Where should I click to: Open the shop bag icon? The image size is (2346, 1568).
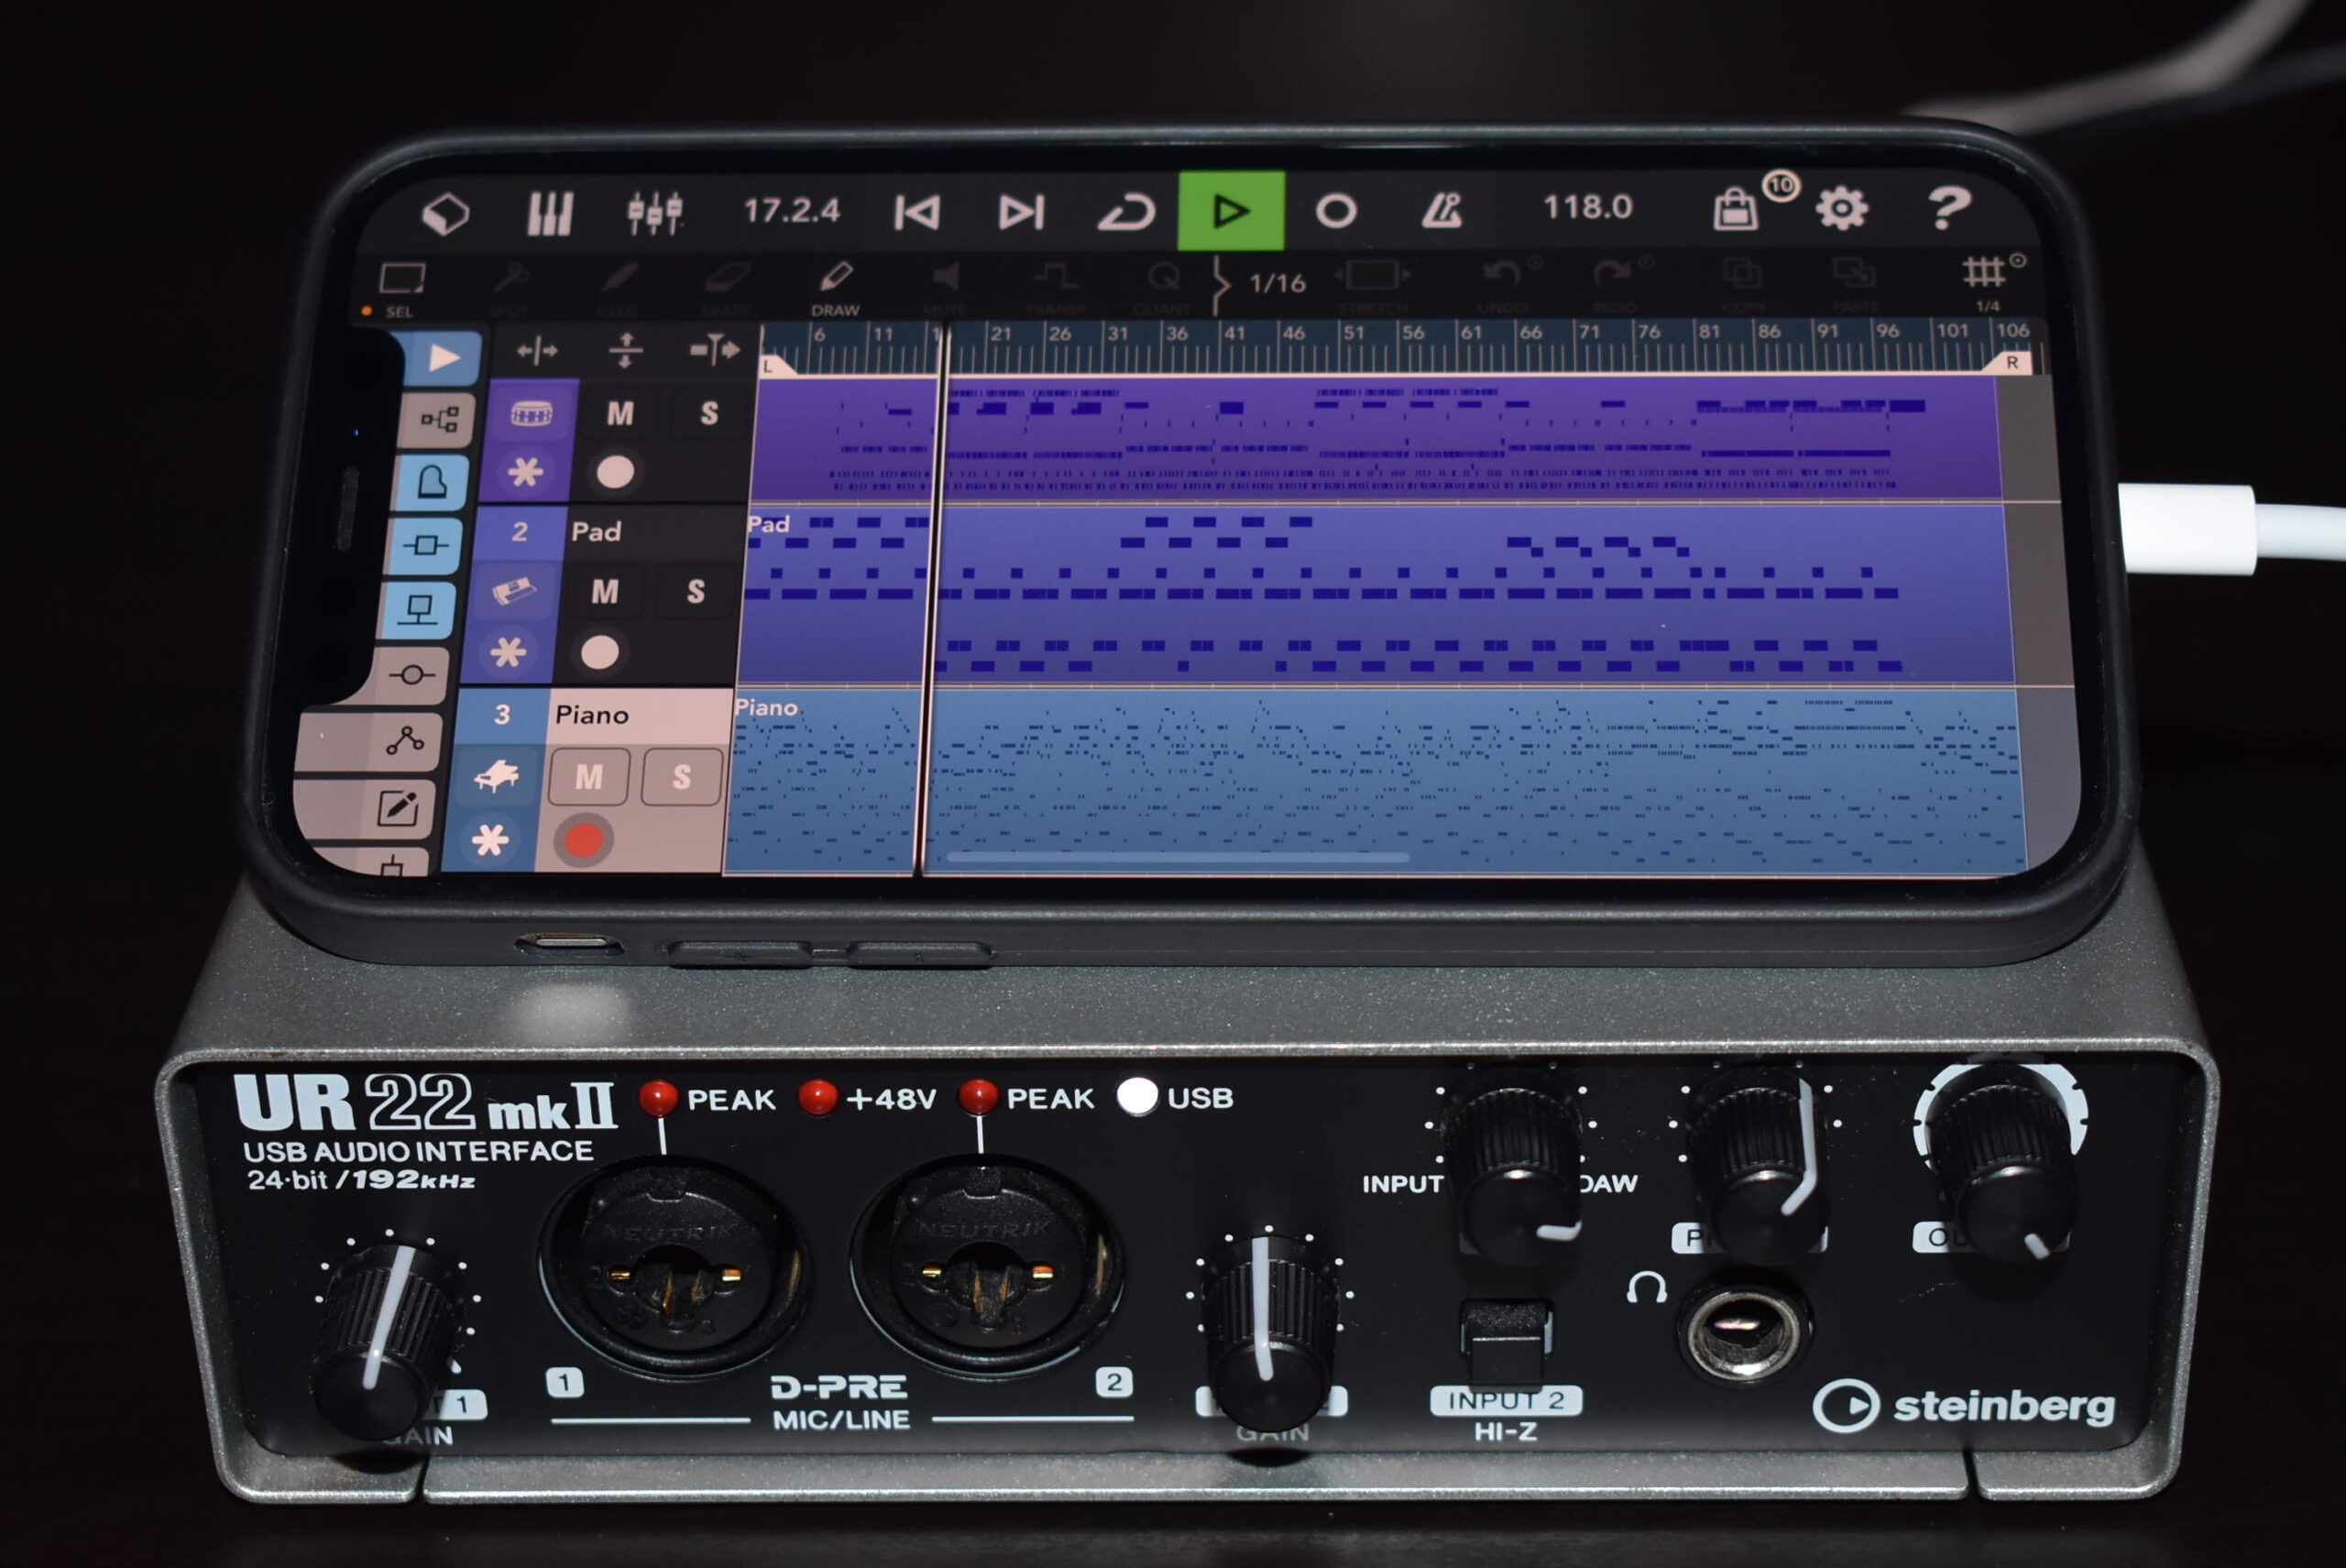[x=1736, y=209]
